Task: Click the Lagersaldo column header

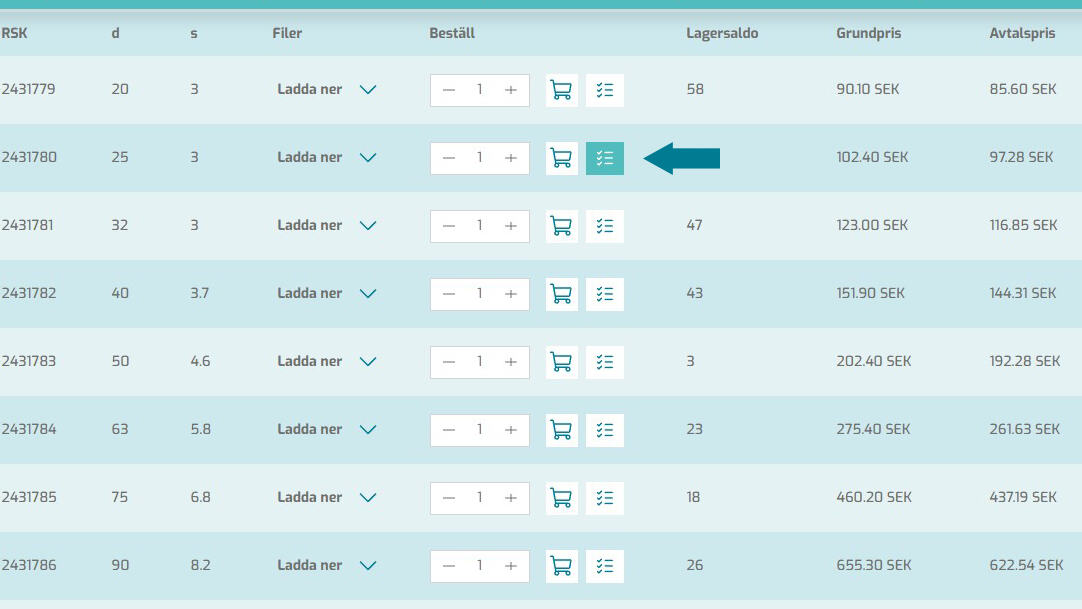Action: [722, 33]
